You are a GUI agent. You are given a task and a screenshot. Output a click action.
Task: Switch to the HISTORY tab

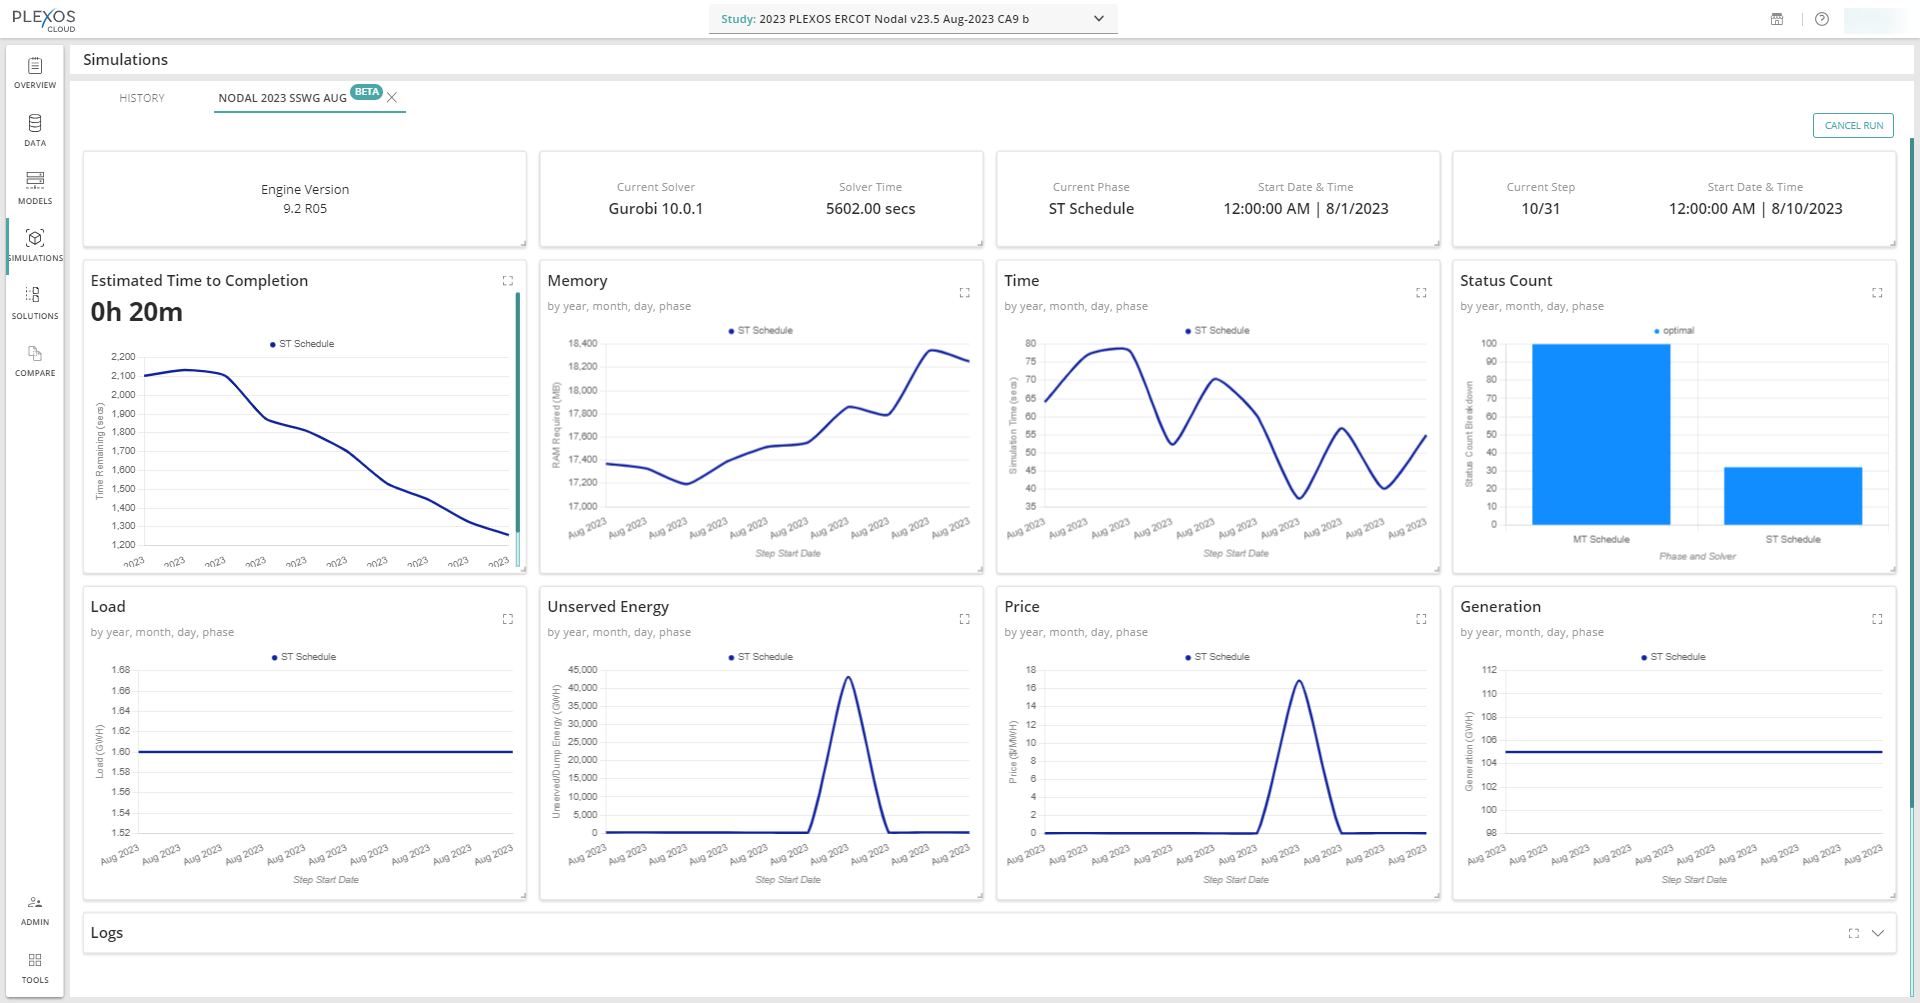[142, 97]
